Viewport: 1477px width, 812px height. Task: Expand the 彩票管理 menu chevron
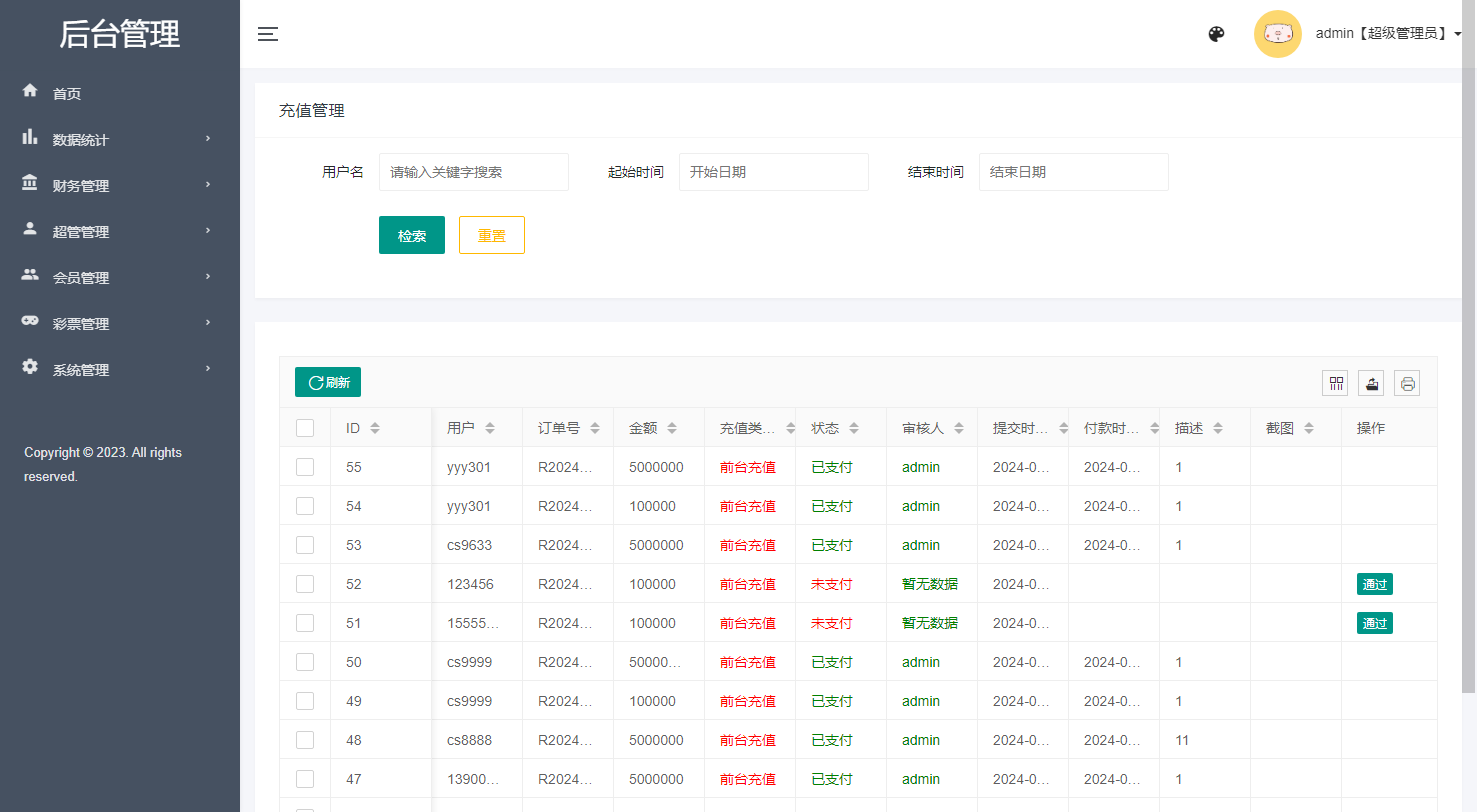(208, 323)
